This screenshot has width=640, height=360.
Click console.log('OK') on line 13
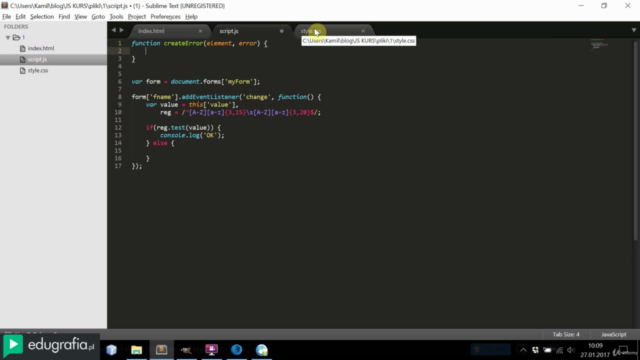click(191, 136)
